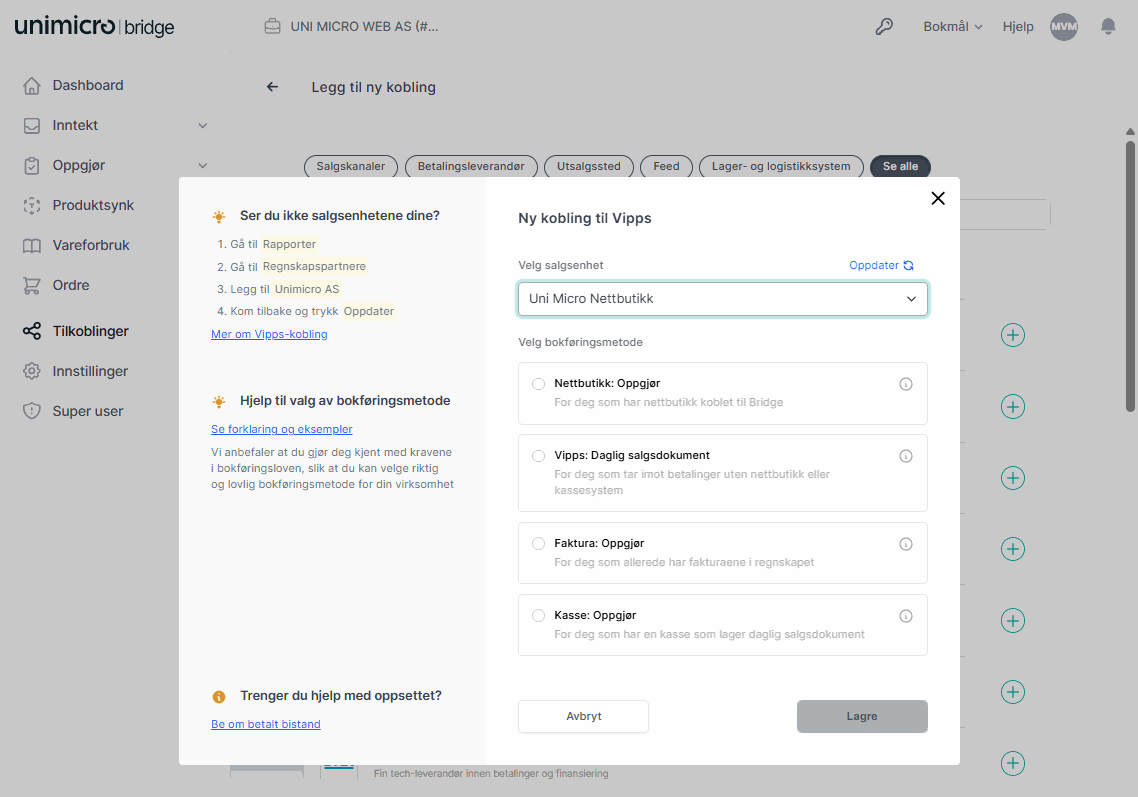
Task: Click the Tilkoblinger share icon
Action: 31,331
